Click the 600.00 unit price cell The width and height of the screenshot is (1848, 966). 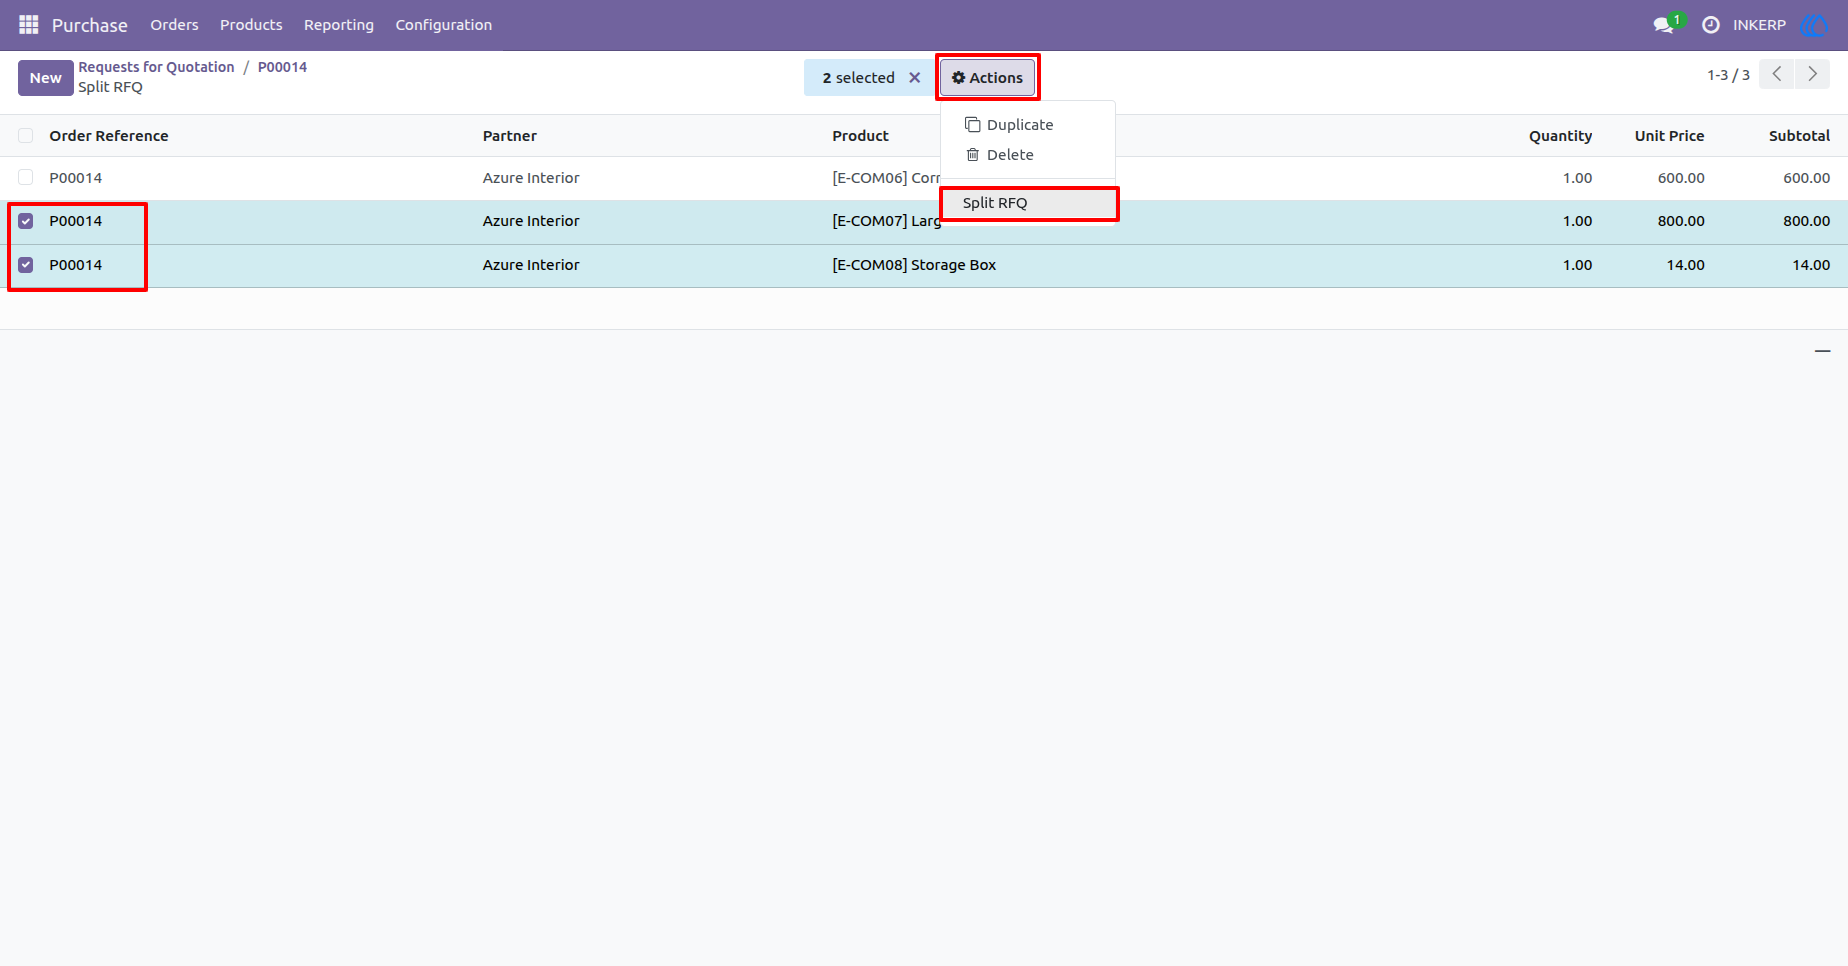(x=1681, y=178)
